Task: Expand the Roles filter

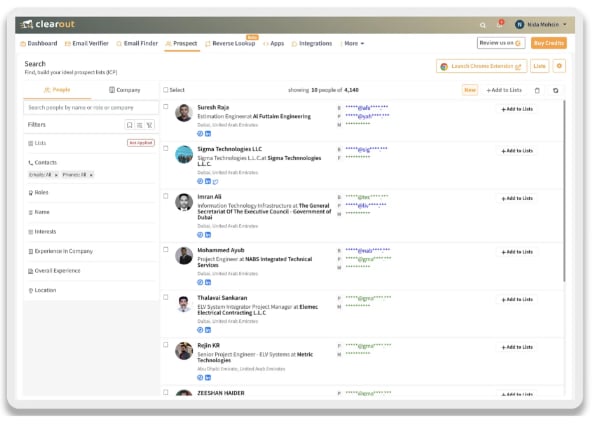Action: coord(91,192)
